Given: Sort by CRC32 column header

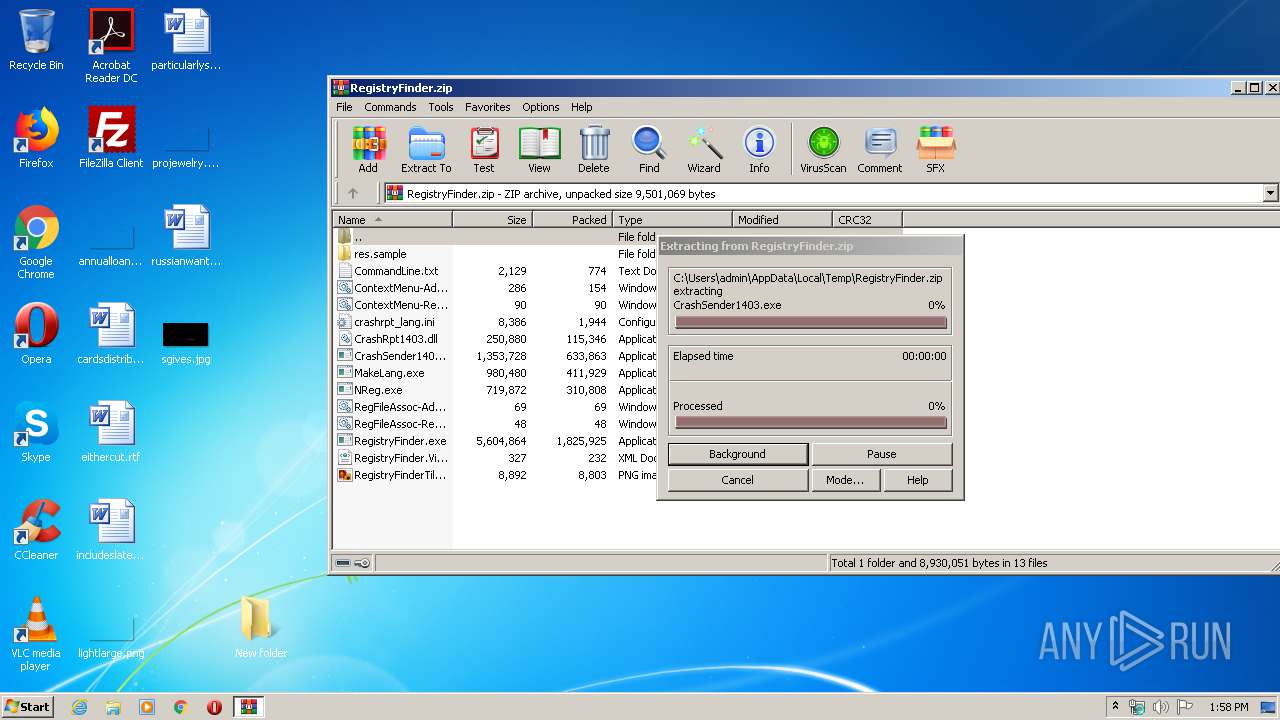Looking at the screenshot, I should click(x=867, y=220).
